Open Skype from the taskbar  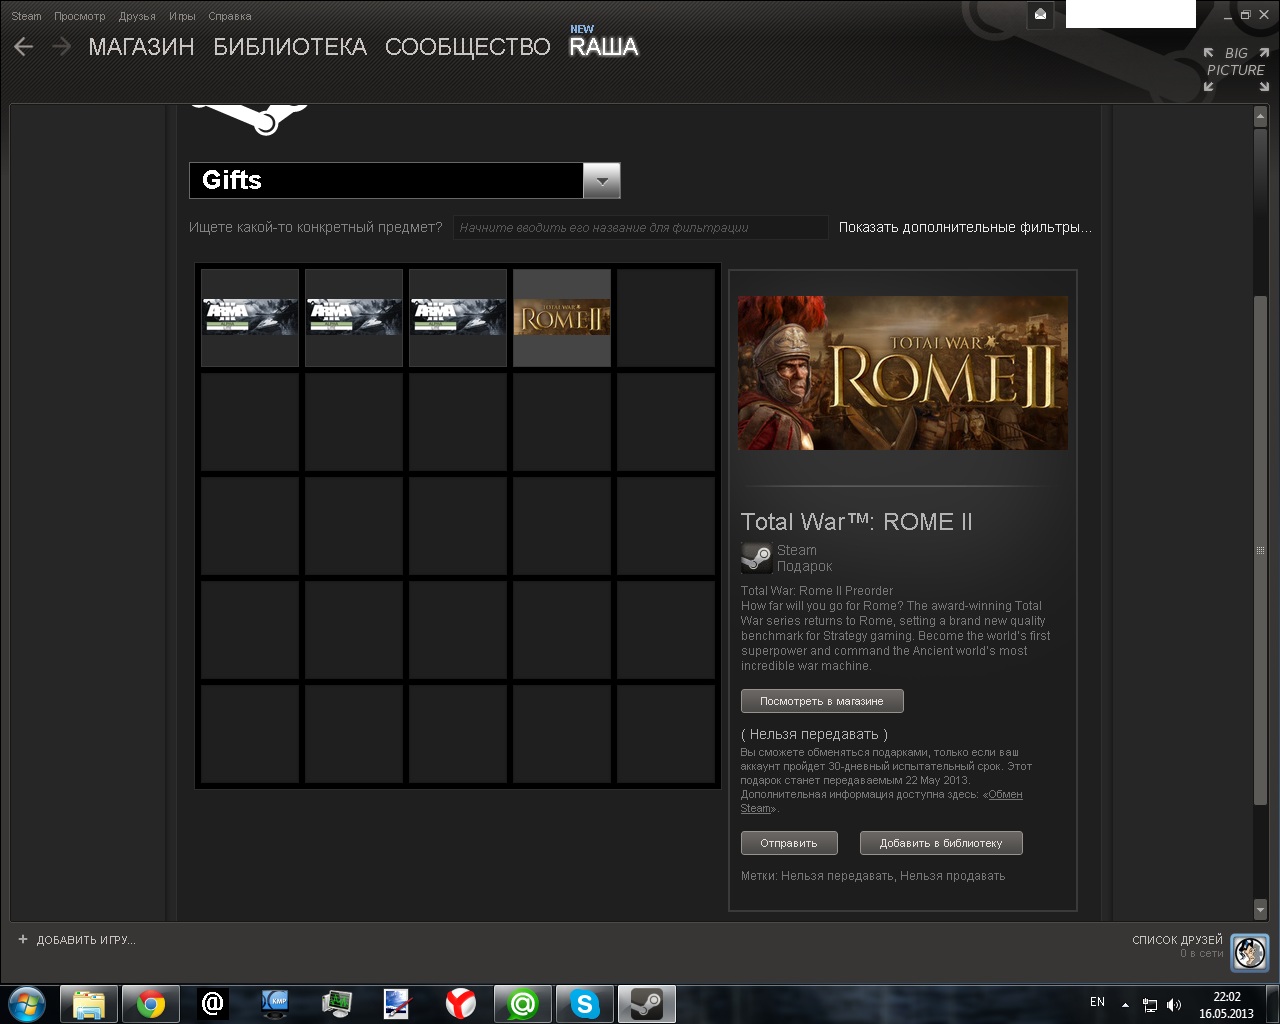[585, 1003]
